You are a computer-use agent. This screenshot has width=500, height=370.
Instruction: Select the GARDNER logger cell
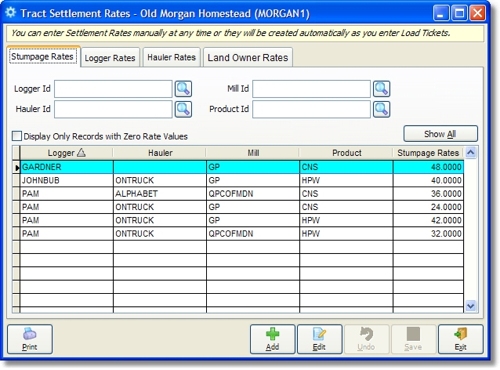click(66, 167)
